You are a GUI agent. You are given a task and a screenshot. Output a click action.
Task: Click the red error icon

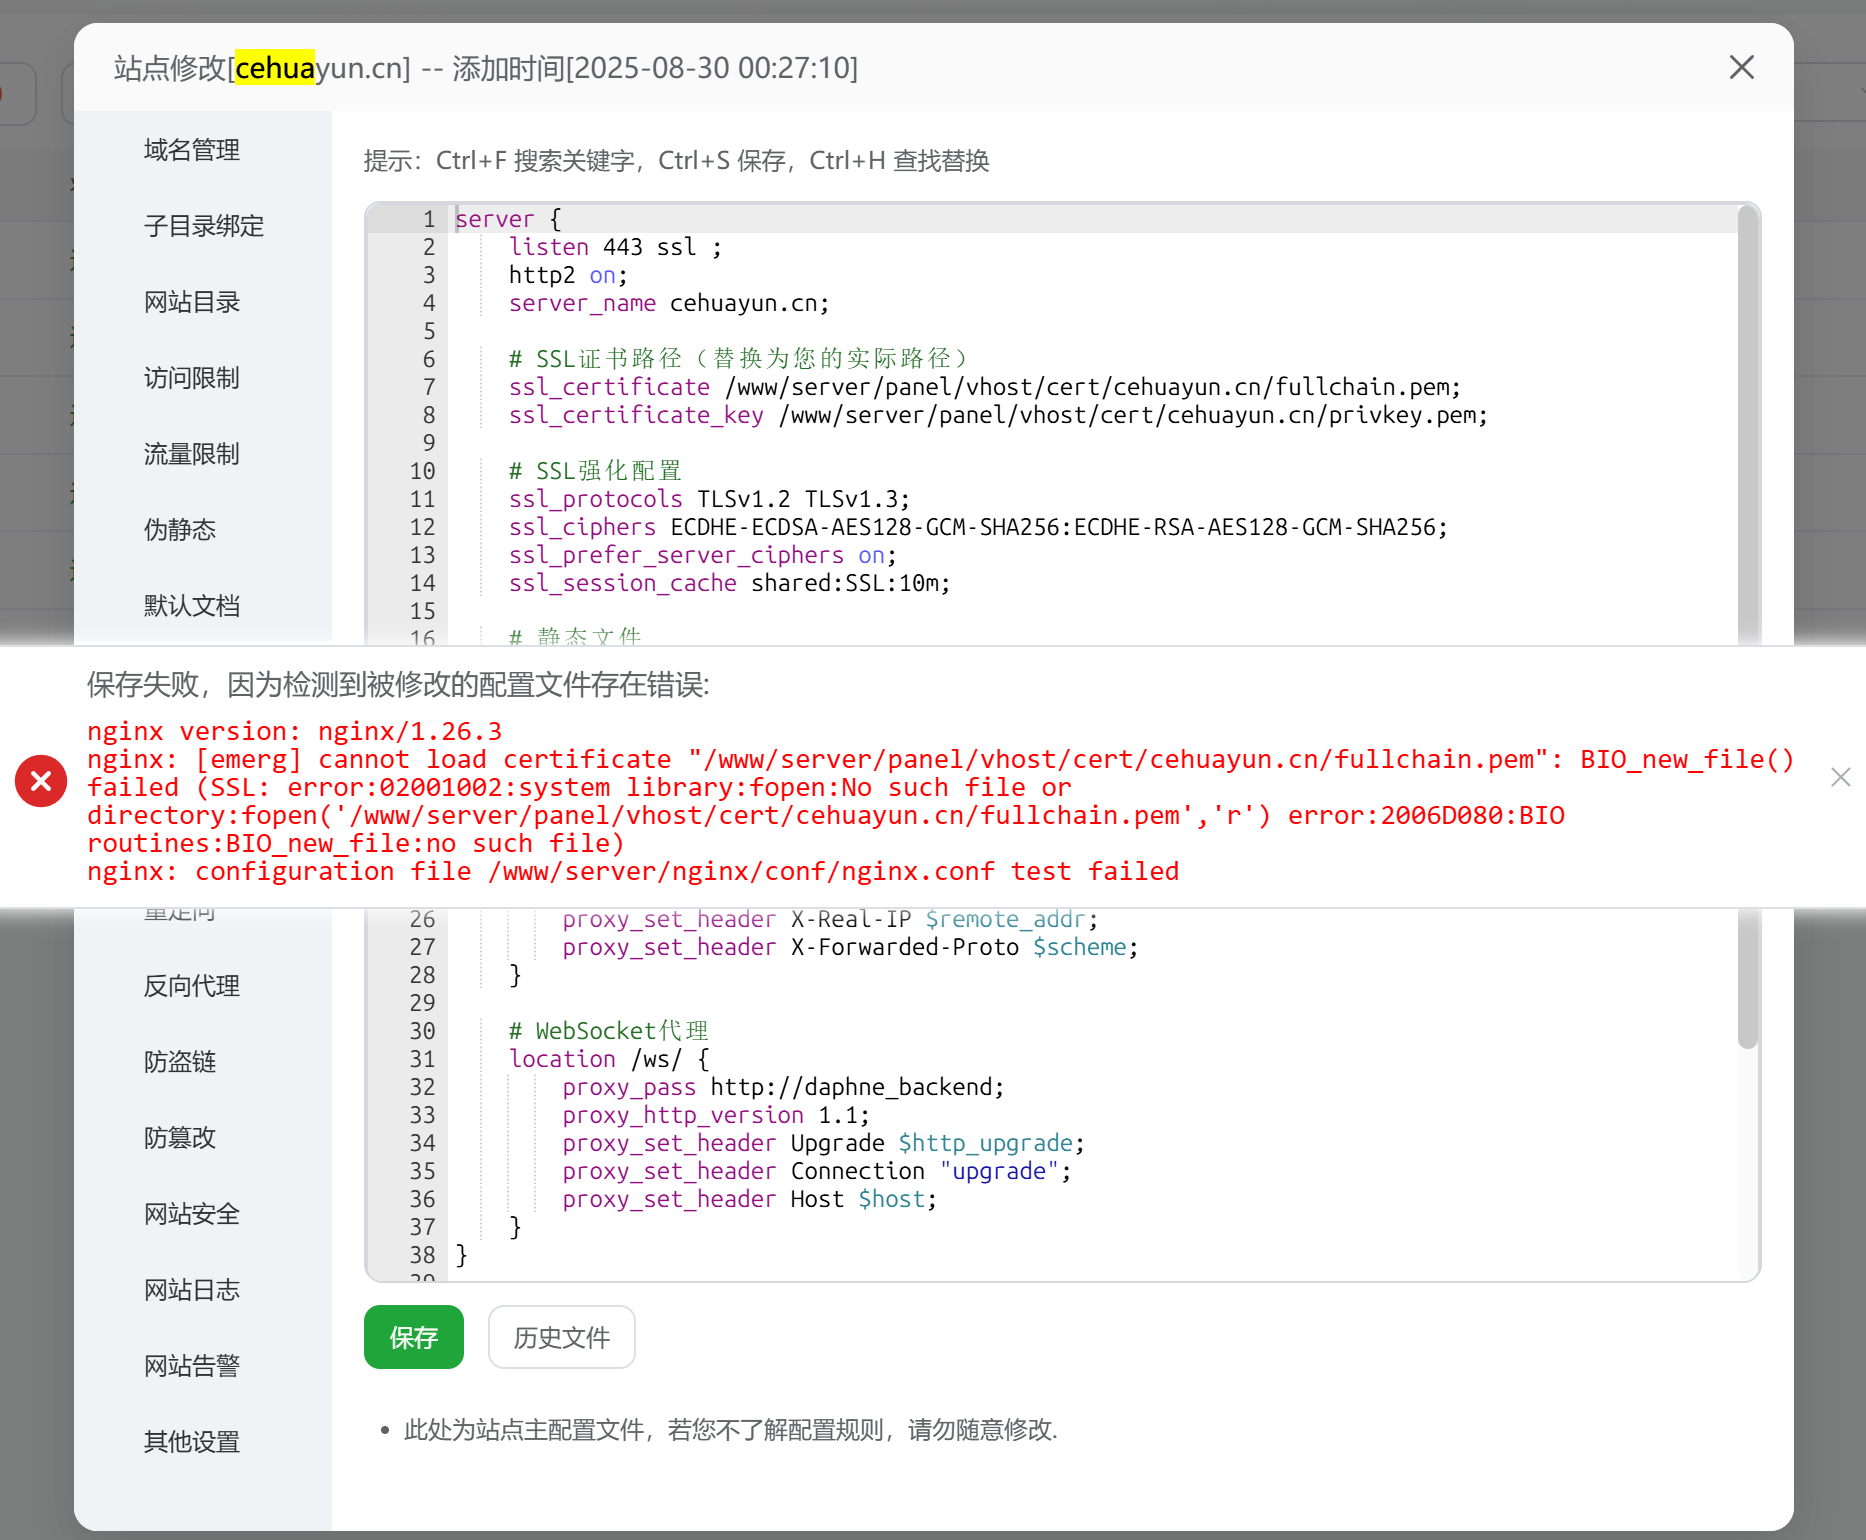click(x=41, y=780)
